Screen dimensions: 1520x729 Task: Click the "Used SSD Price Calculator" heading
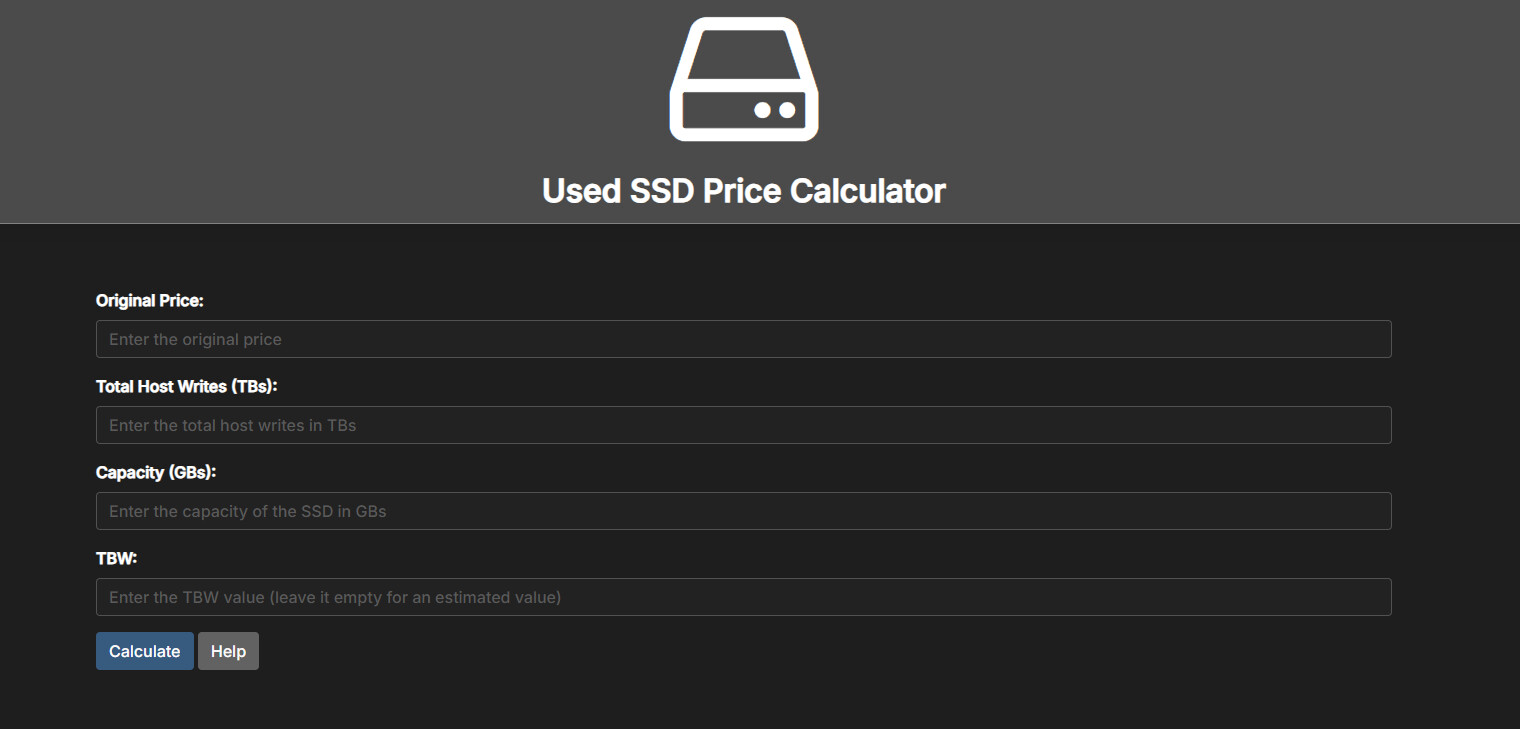pyautogui.click(x=744, y=190)
